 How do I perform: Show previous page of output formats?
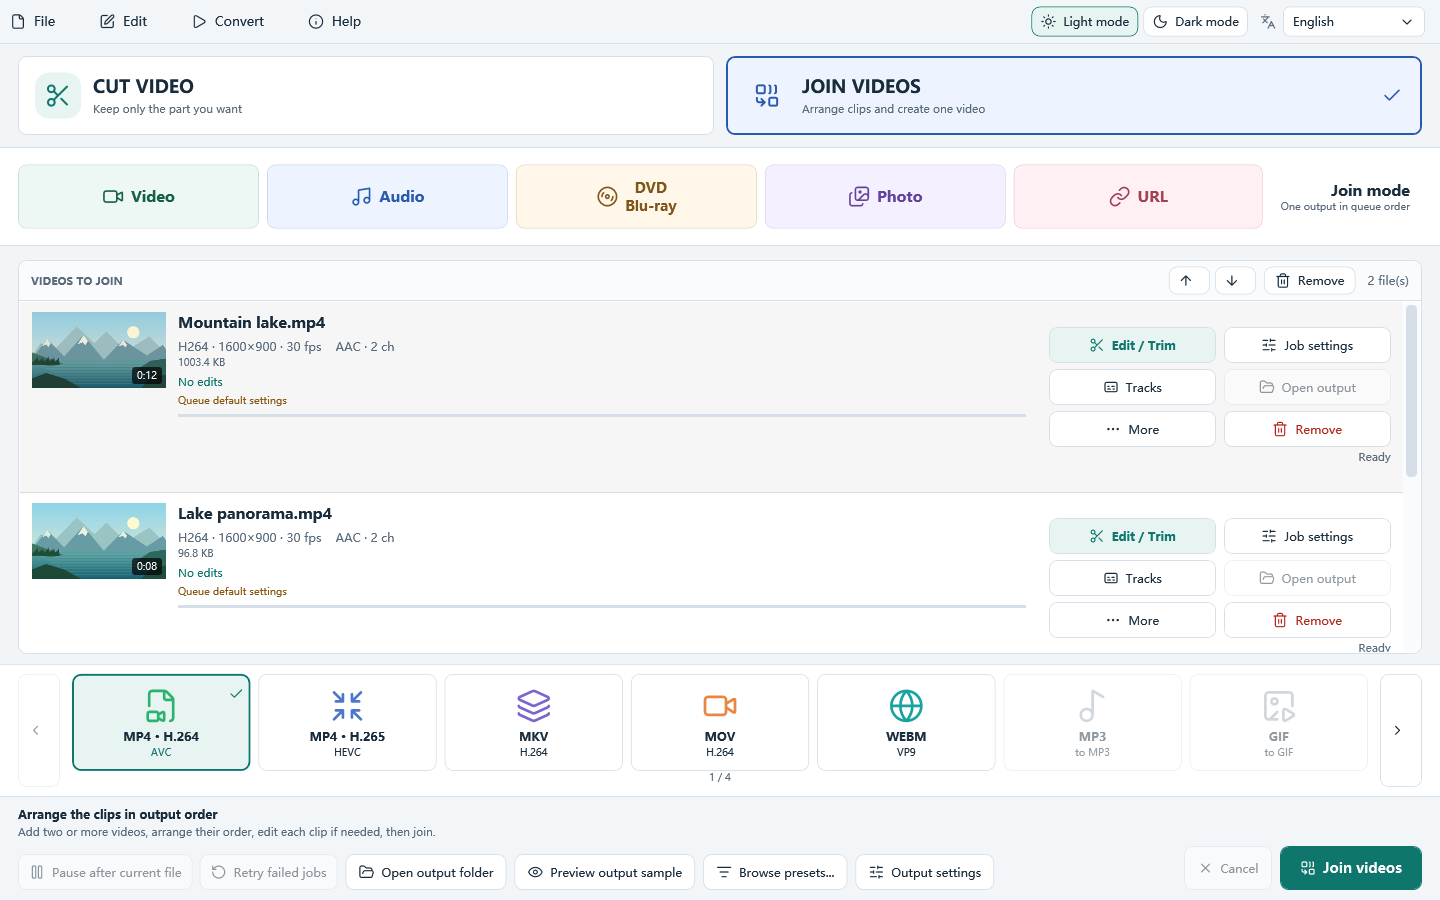click(39, 731)
